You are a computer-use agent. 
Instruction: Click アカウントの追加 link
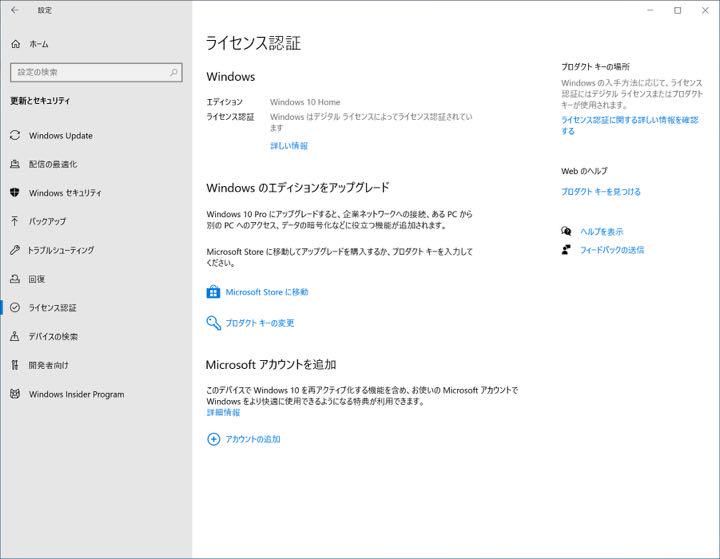pyautogui.click(x=253, y=439)
